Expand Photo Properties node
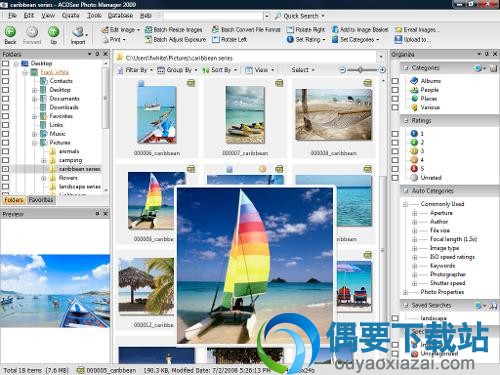This screenshot has height=375, width=500. [405, 292]
